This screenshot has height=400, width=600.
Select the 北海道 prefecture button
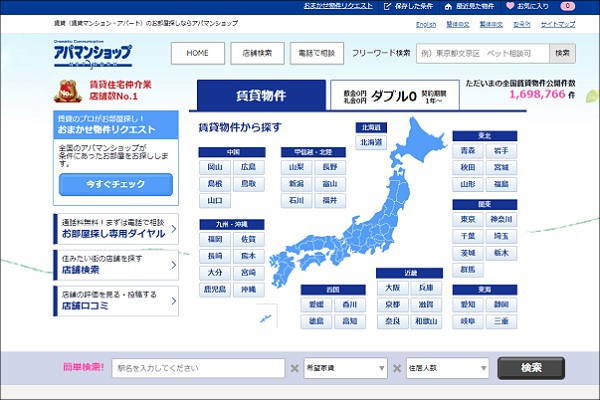point(371,142)
